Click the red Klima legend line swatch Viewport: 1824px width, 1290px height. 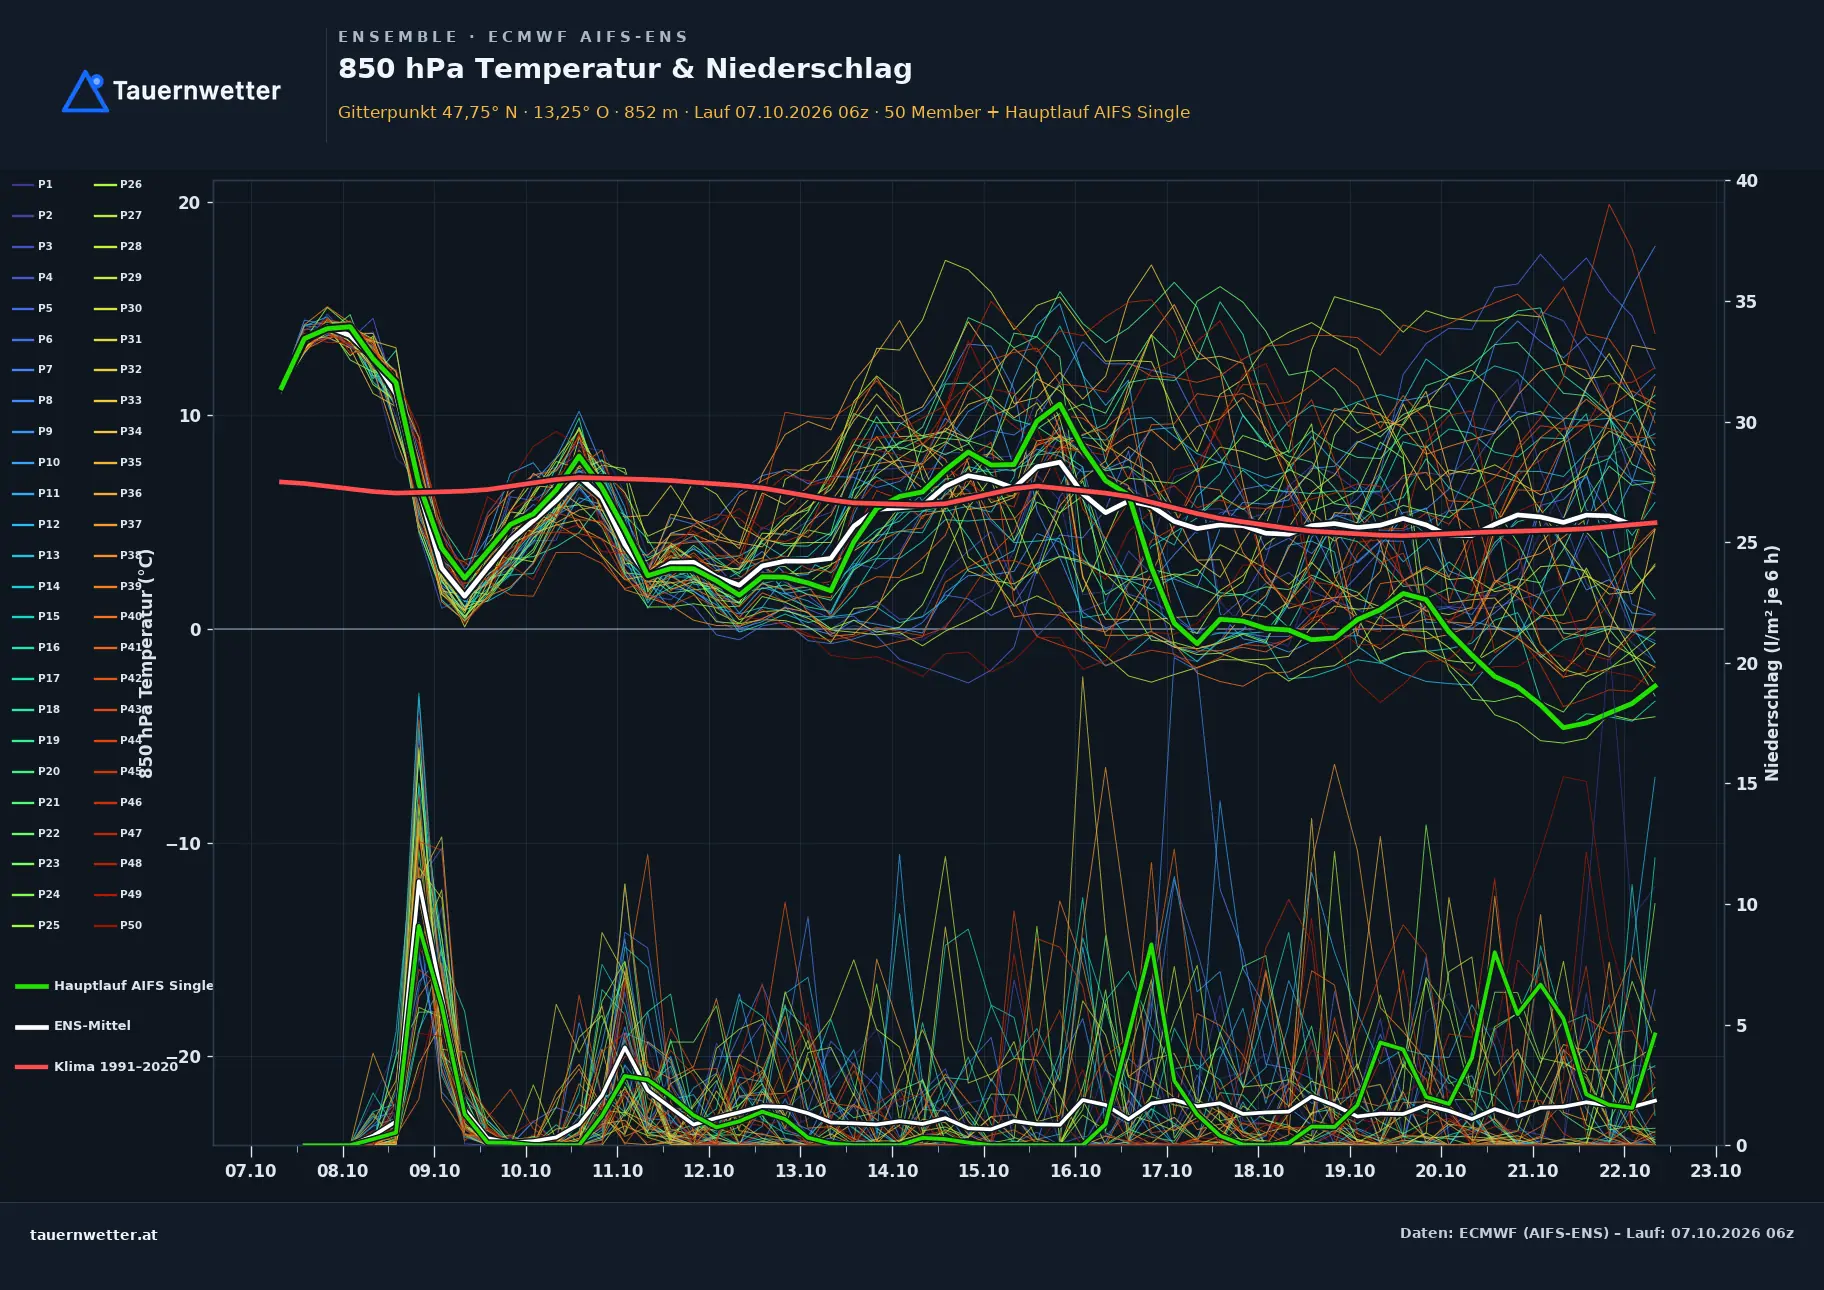[31, 1067]
